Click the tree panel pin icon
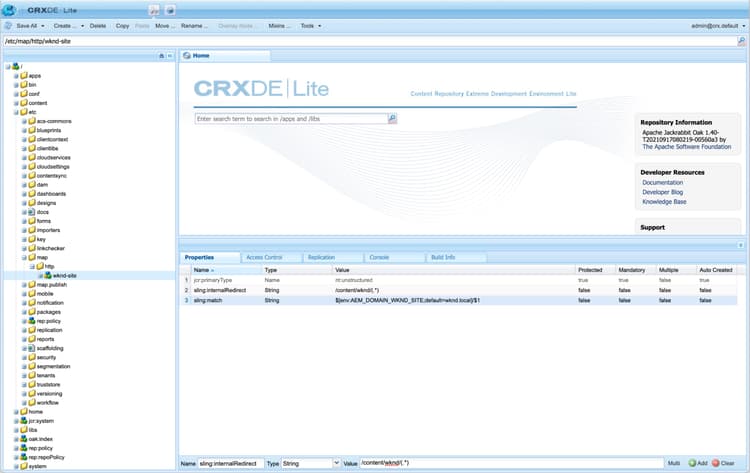This screenshot has width=750, height=473. tap(161, 56)
